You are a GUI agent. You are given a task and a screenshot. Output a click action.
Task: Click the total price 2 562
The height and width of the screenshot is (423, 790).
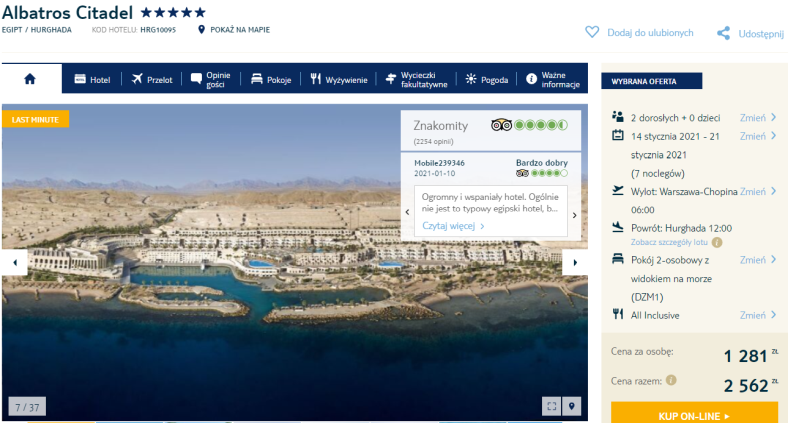point(746,386)
